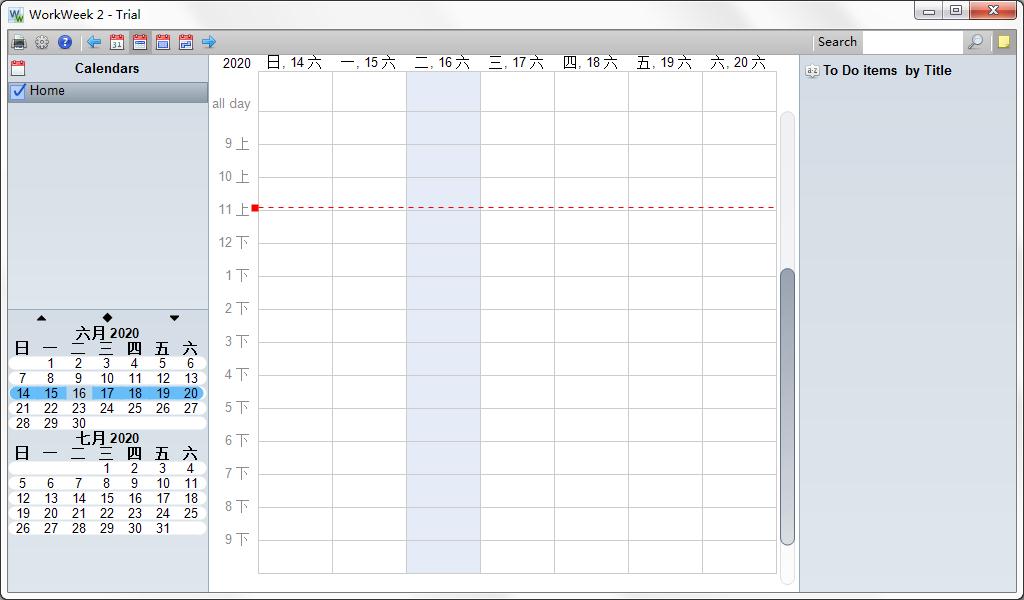Click the yellow sticky note icon
Image resolution: width=1024 pixels, height=600 pixels.
click(1004, 42)
